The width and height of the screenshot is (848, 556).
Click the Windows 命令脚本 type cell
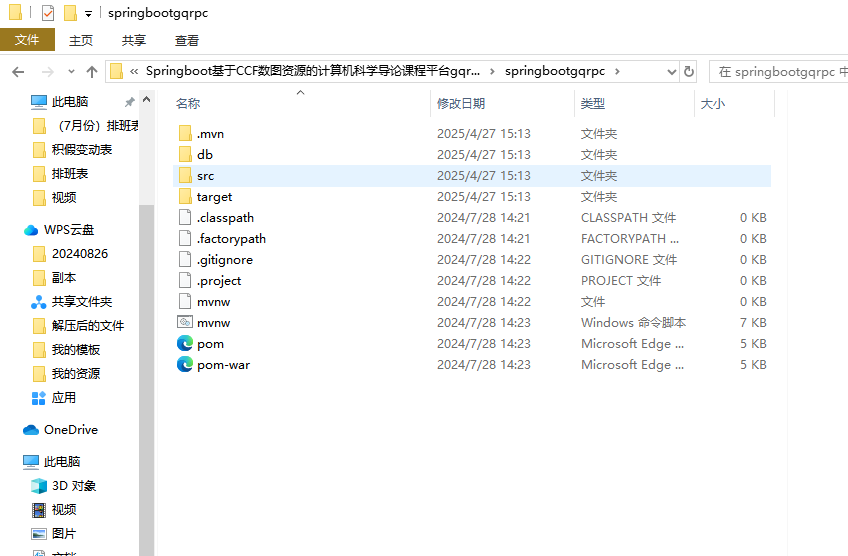[633, 322]
